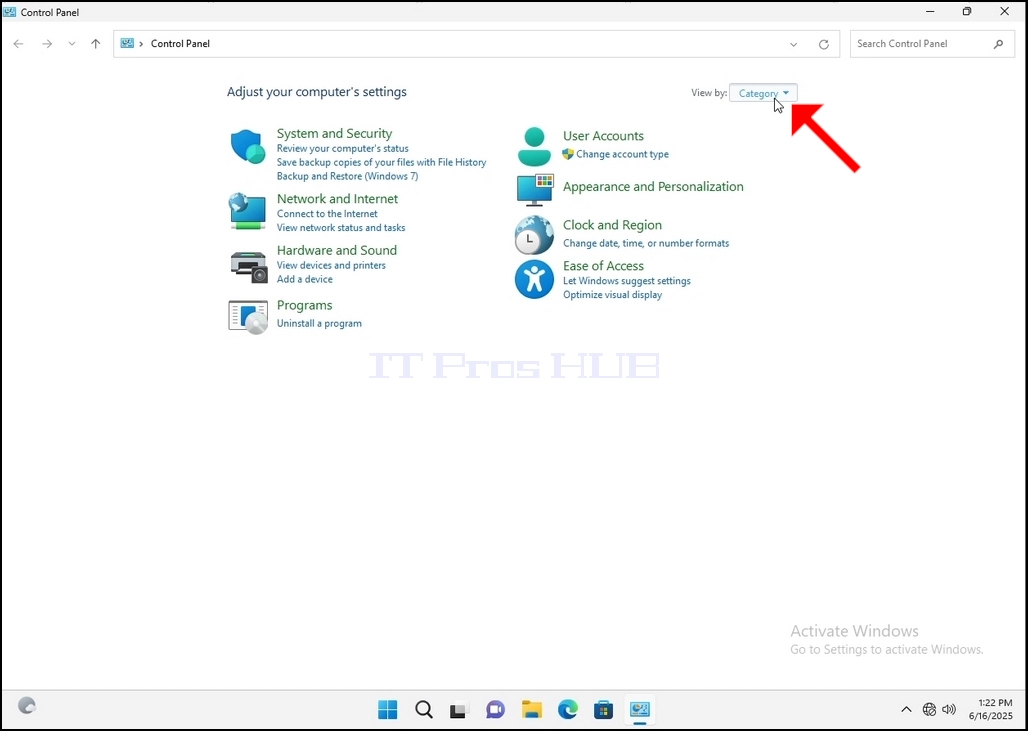Open Clock and Region globe clock icon
The width and height of the screenshot is (1028, 731).
[x=534, y=235]
